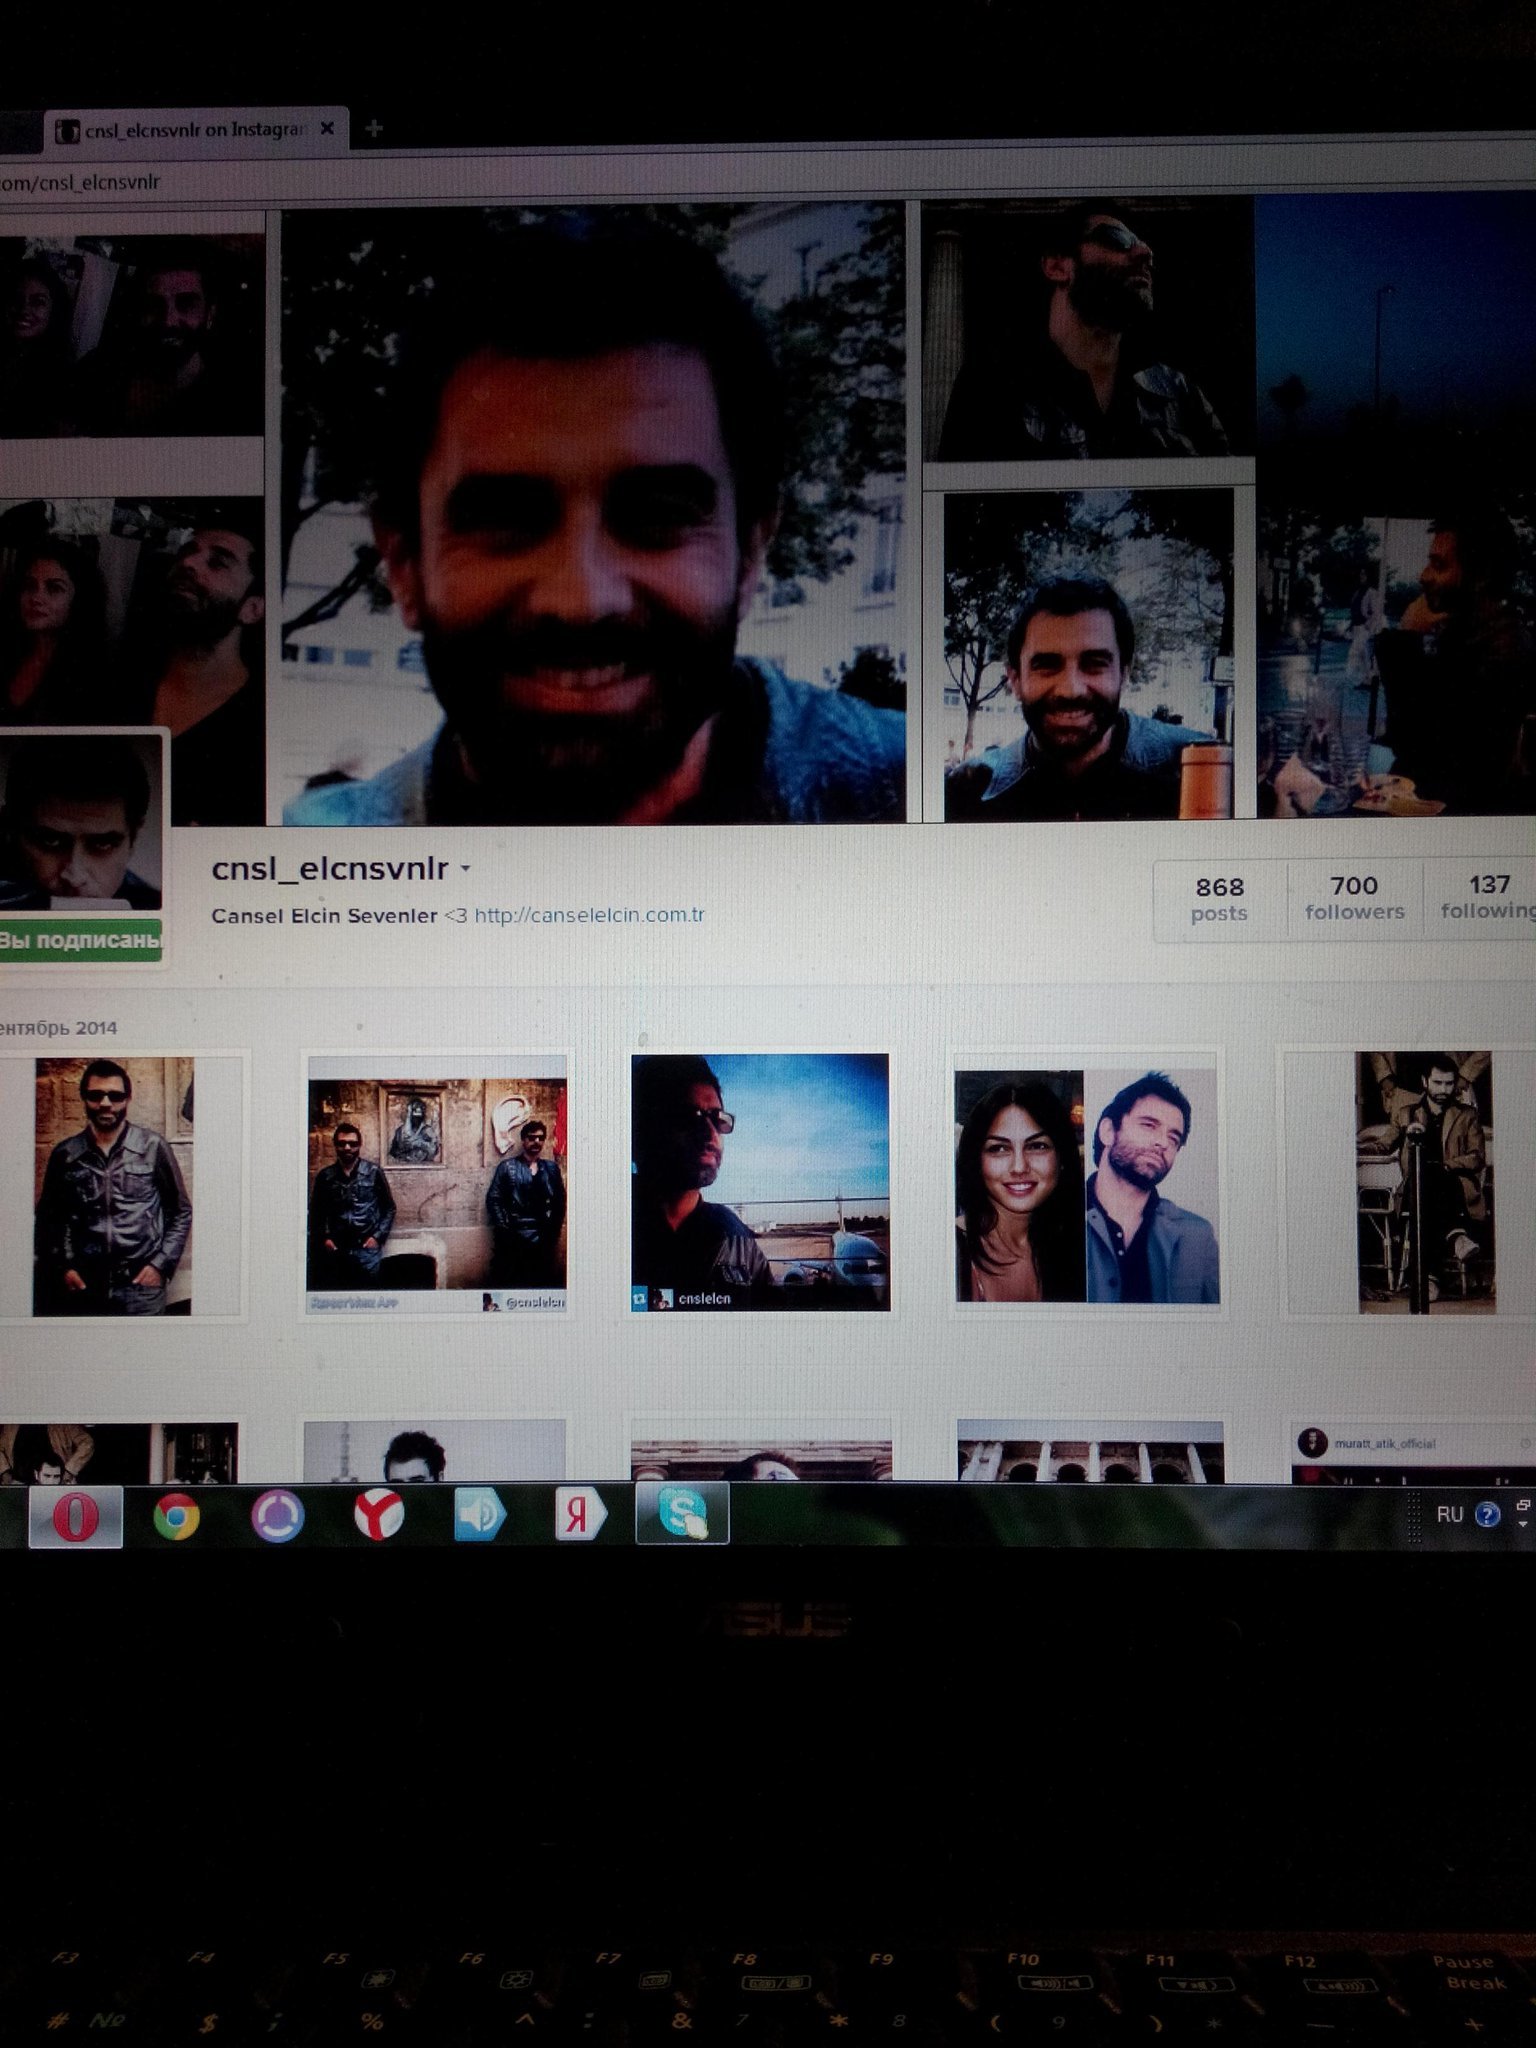Click the blue help question mark icon
Viewport: 1536px width, 2048px height.
coord(1487,1515)
